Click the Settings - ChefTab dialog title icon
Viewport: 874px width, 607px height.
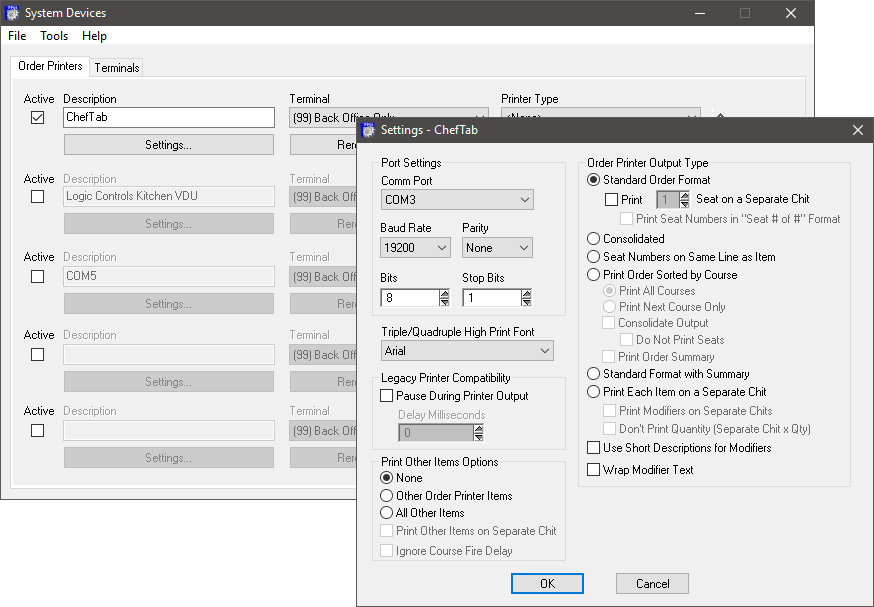coord(368,130)
